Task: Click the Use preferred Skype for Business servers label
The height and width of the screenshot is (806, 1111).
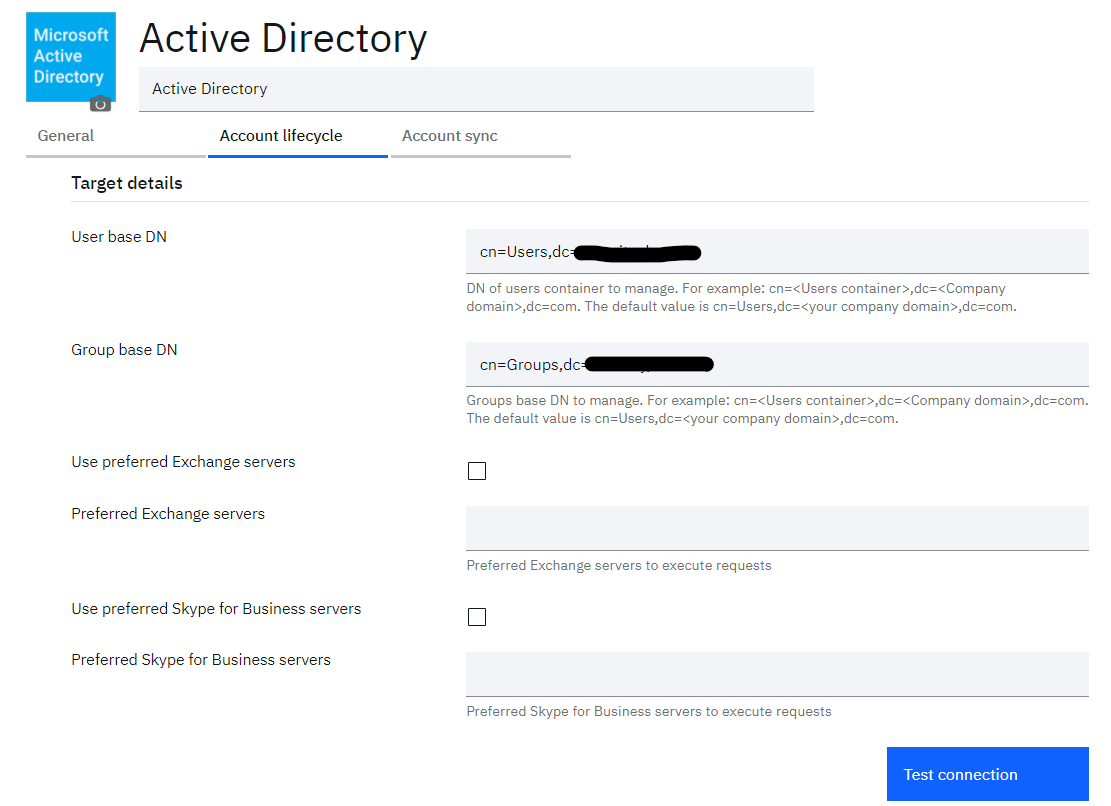Action: (x=216, y=609)
